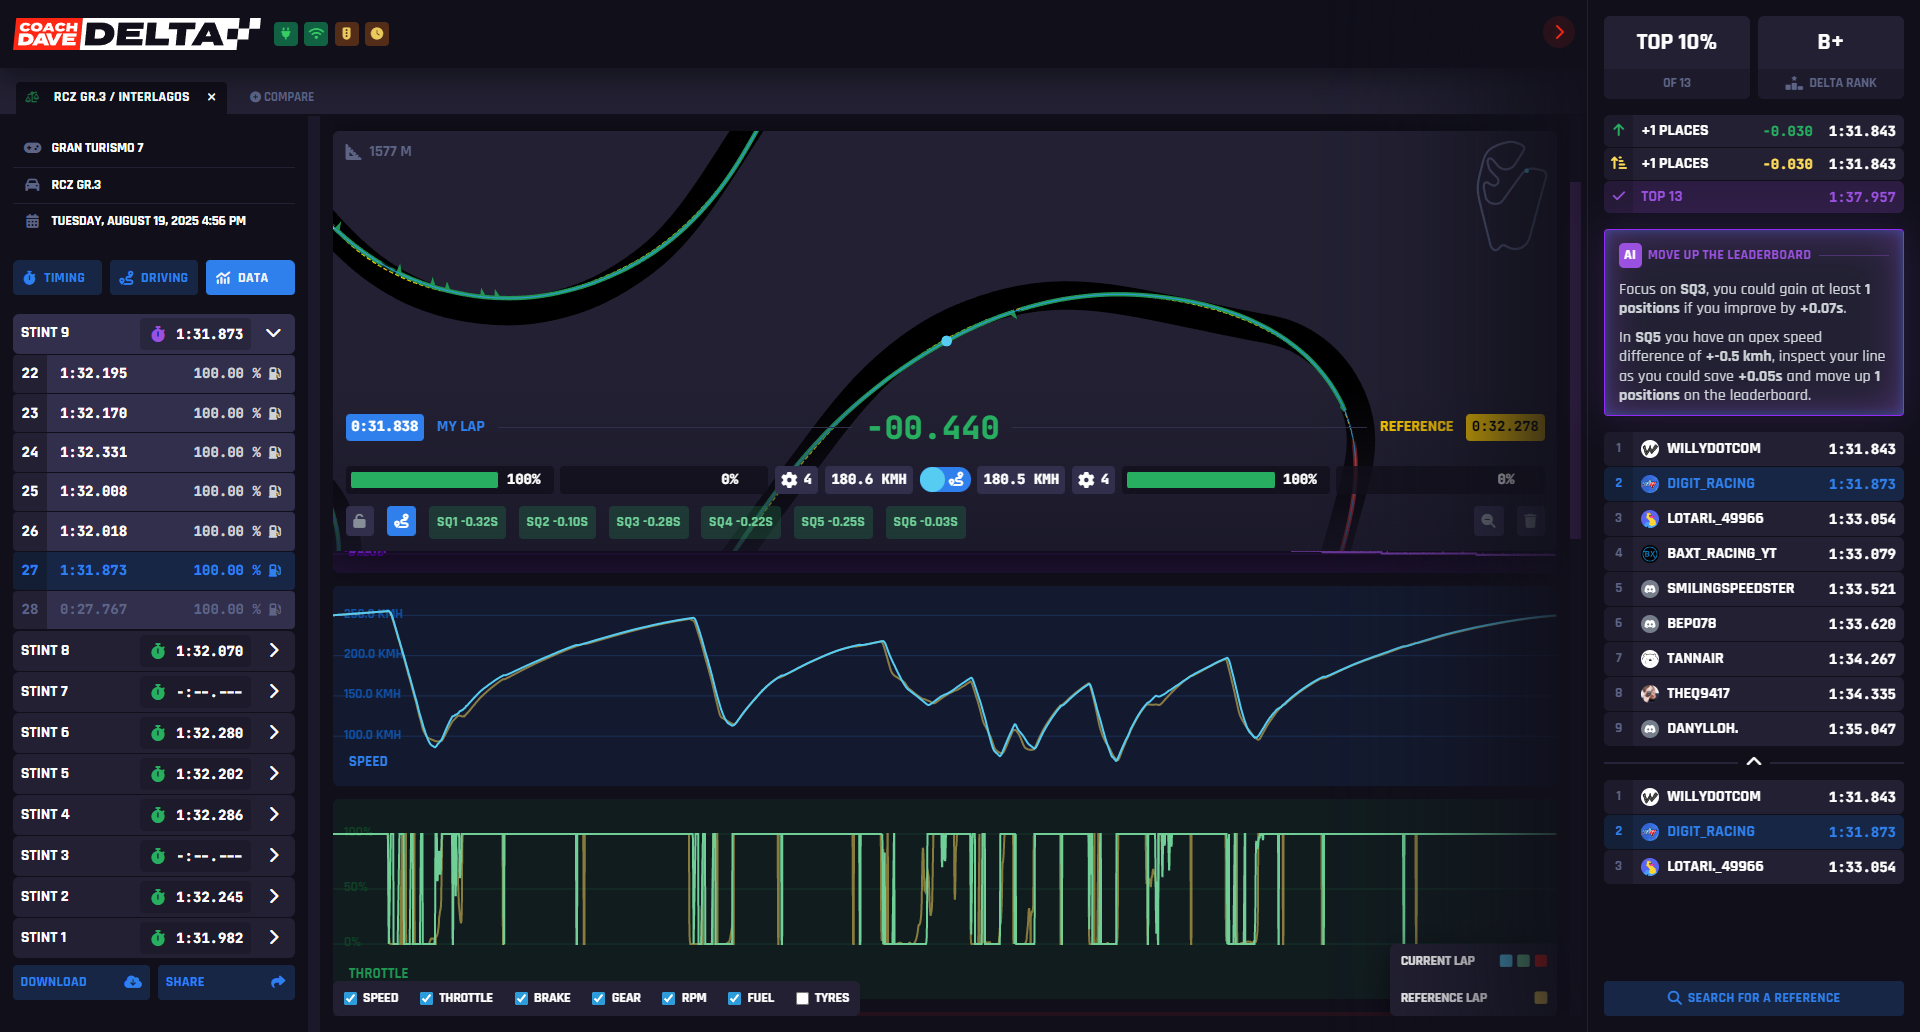
Task: Select sector SQ3 -0.28S
Action: 648,522
